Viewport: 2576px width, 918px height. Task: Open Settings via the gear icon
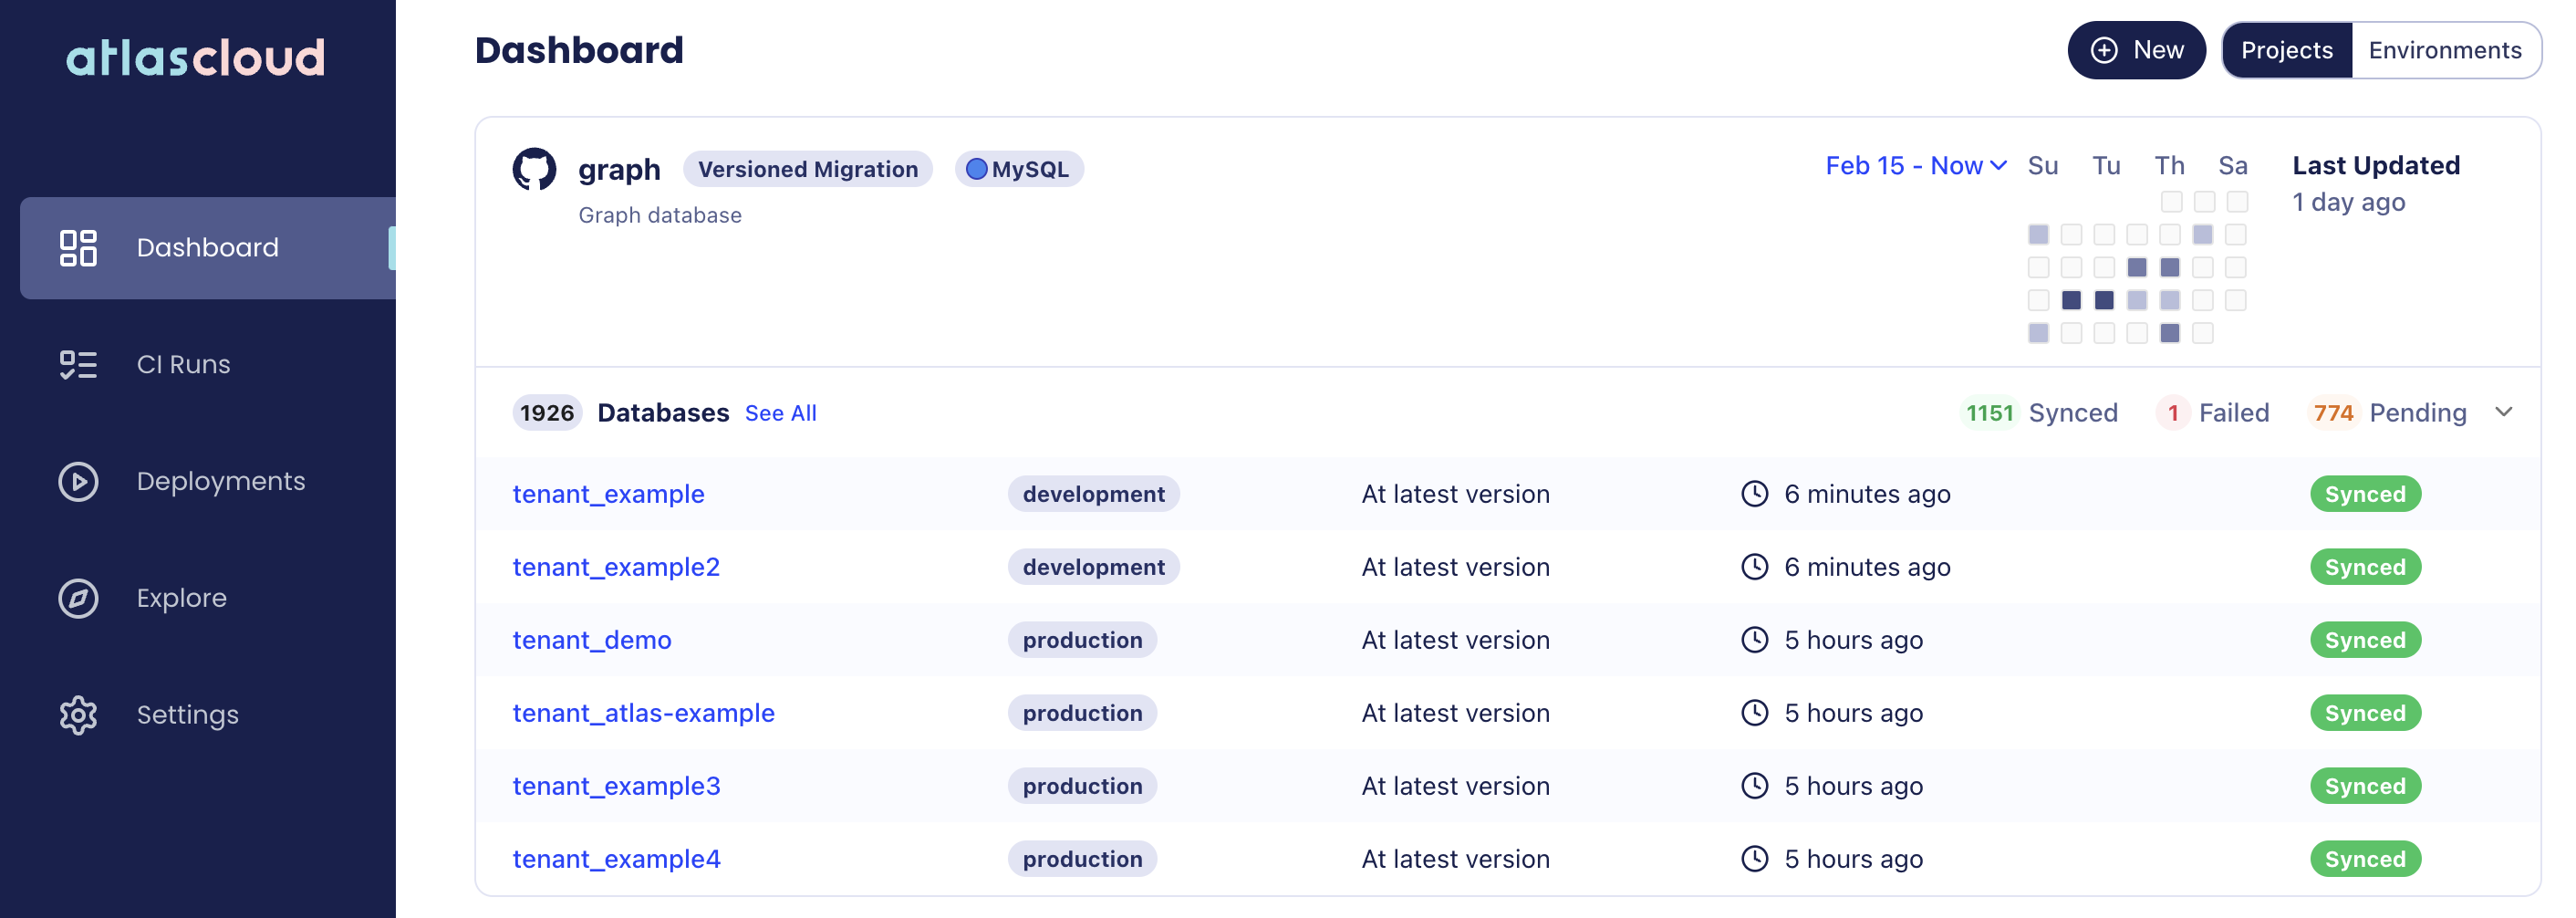click(78, 714)
